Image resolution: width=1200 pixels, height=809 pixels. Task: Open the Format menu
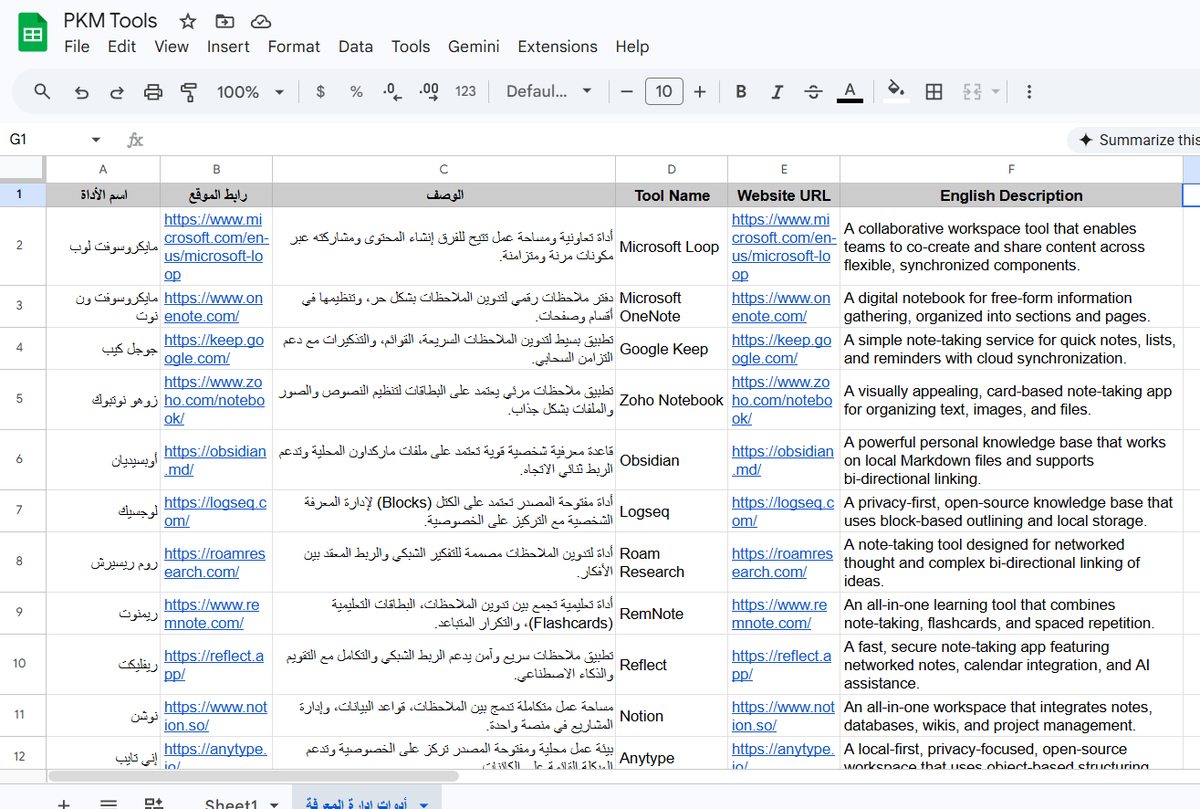tap(294, 46)
